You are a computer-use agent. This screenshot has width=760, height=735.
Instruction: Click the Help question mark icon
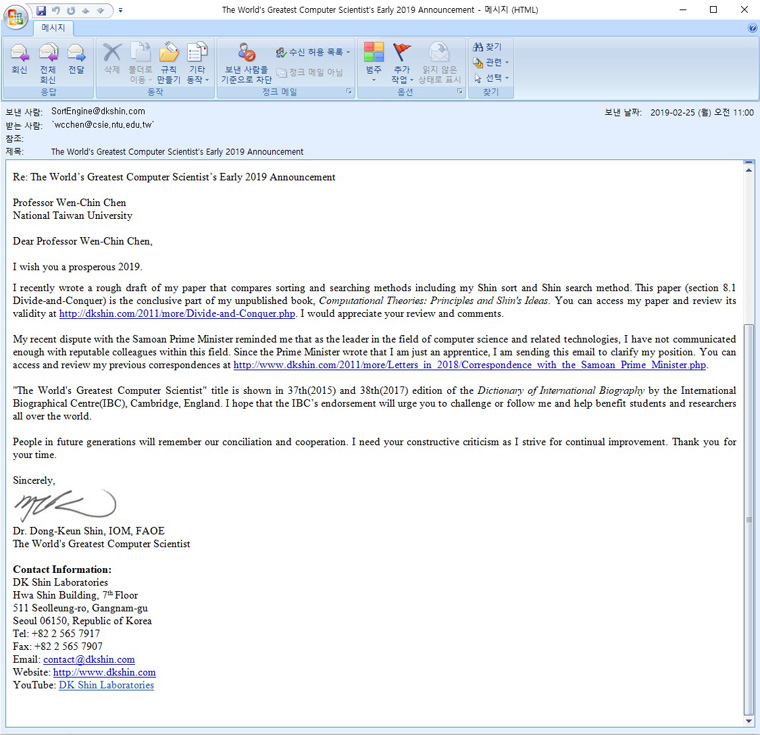click(x=751, y=28)
